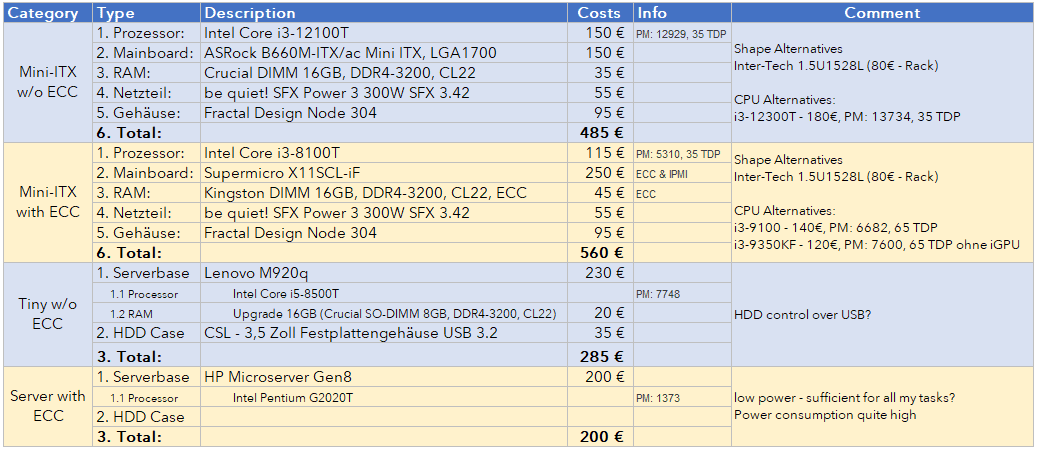1038x451 pixels.
Task: Click the '1.2 RAM' type cell
Action: click(x=147, y=313)
